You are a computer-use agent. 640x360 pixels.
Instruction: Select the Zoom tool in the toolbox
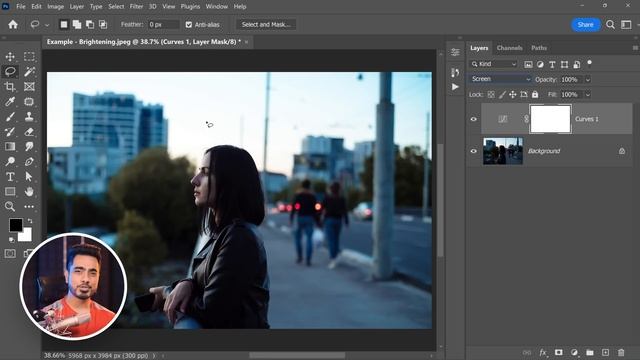click(x=10, y=207)
